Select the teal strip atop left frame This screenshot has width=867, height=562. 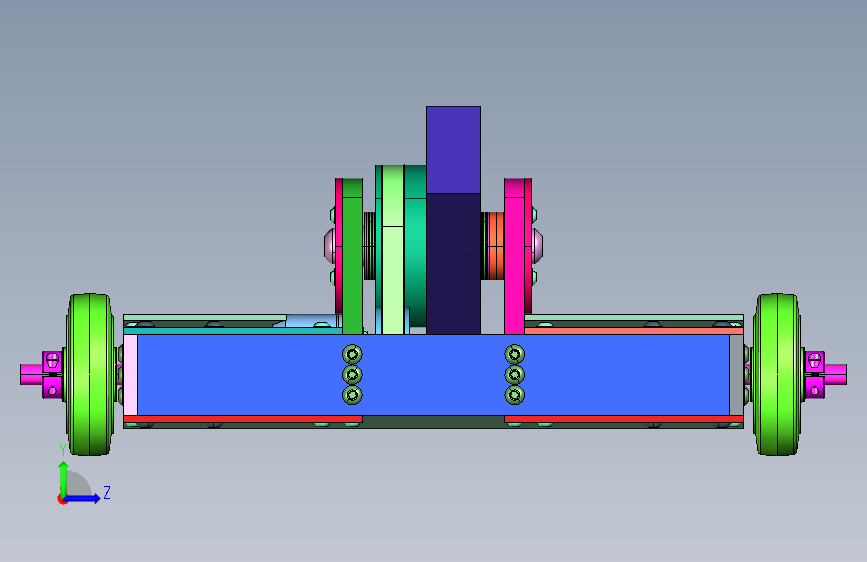pyautogui.click(x=233, y=331)
